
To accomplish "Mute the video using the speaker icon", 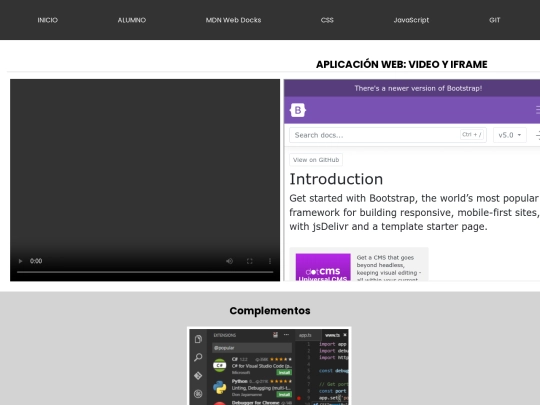I will (x=229, y=261).
